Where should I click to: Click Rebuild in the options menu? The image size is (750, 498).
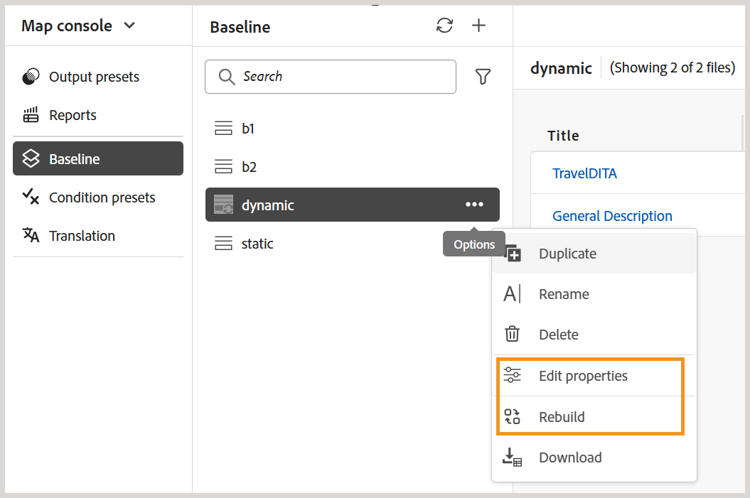click(562, 417)
